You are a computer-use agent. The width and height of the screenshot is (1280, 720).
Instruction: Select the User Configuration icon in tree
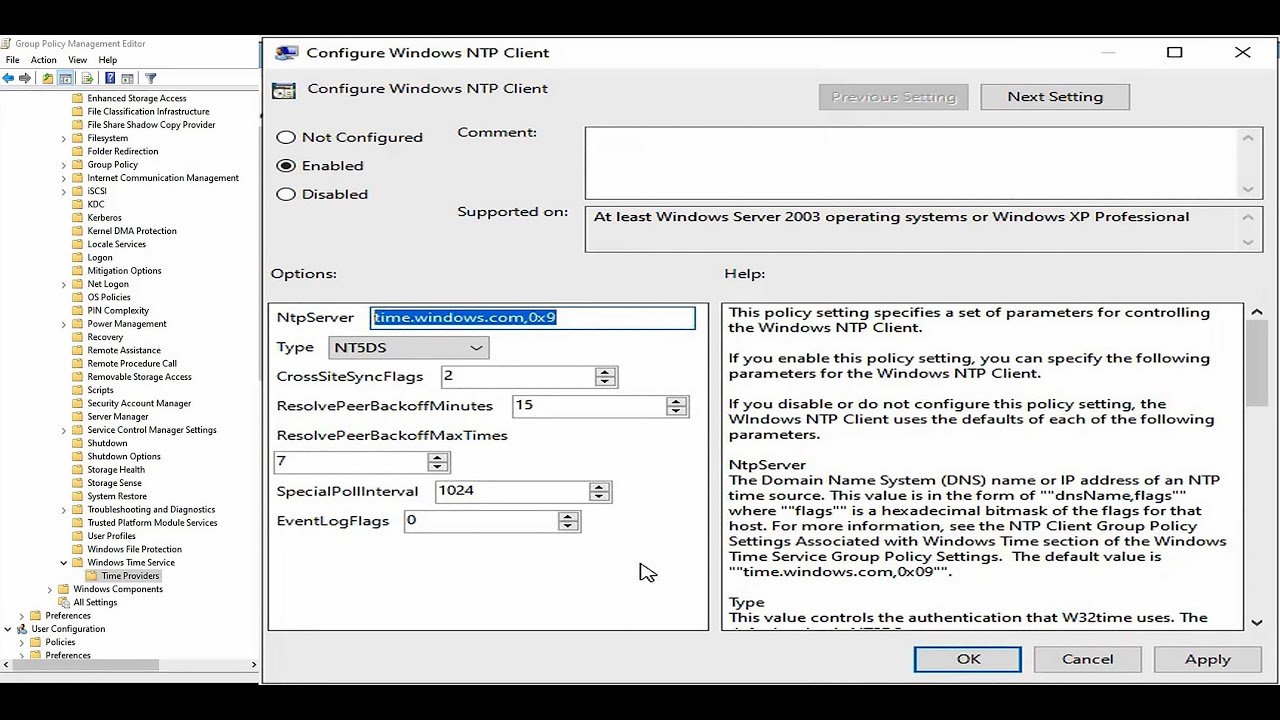point(22,629)
